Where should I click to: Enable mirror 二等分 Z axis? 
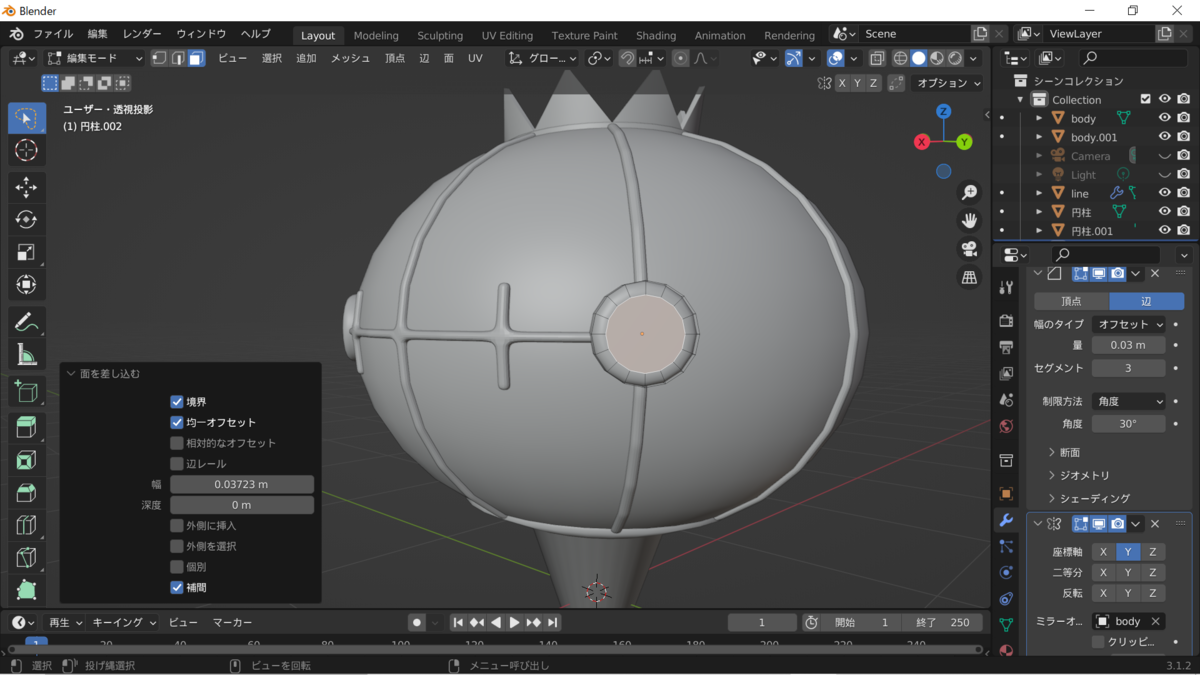1152,573
